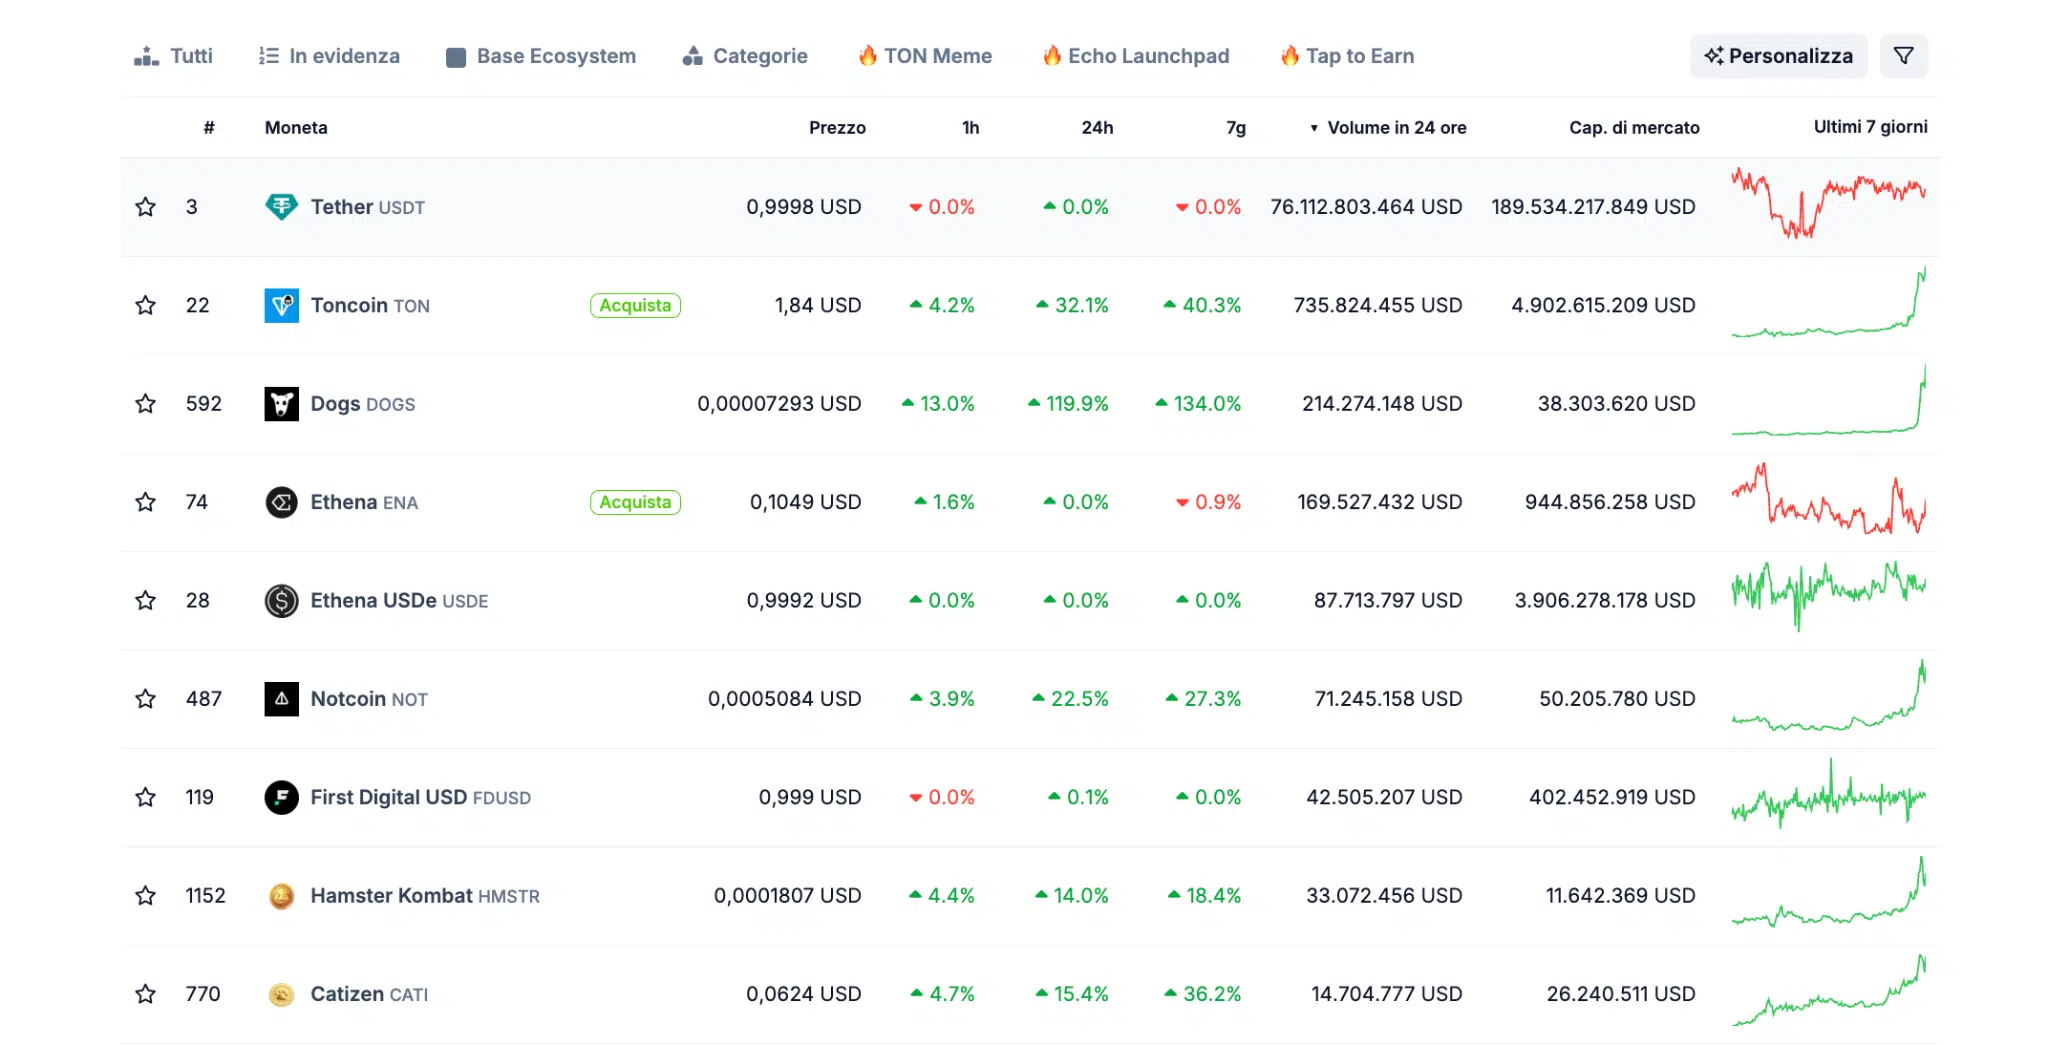This screenshot has height=1045, width=2048.
Task: Click the Dogs coin logo
Action: [x=281, y=404]
